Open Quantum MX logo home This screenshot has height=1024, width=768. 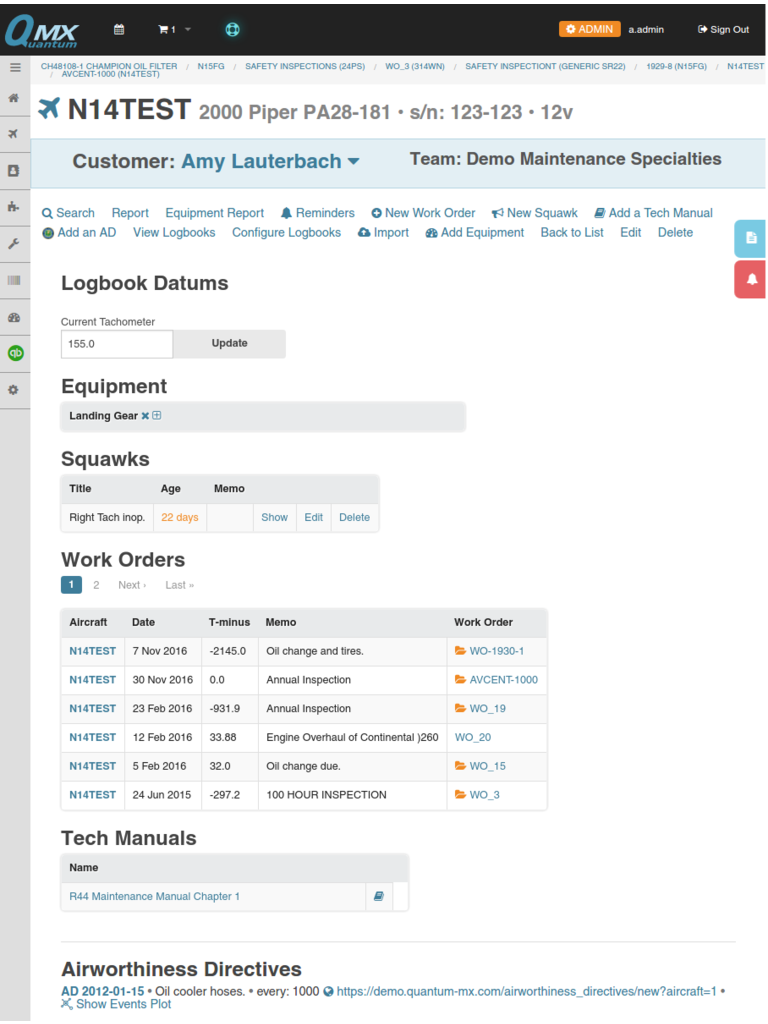point(42,31)
